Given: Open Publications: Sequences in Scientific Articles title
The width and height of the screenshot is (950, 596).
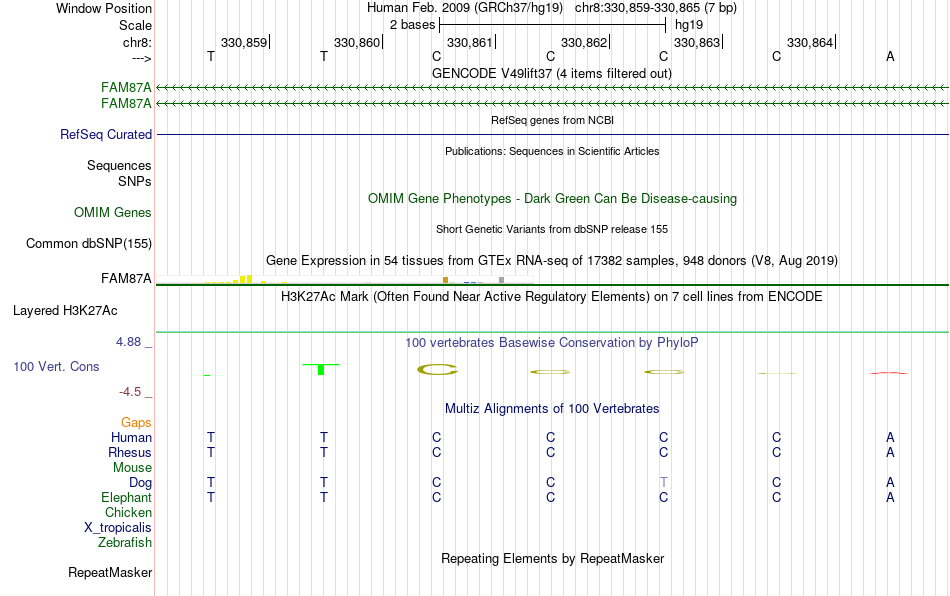Looking at the screenshot, I should [x=552, y=151].
